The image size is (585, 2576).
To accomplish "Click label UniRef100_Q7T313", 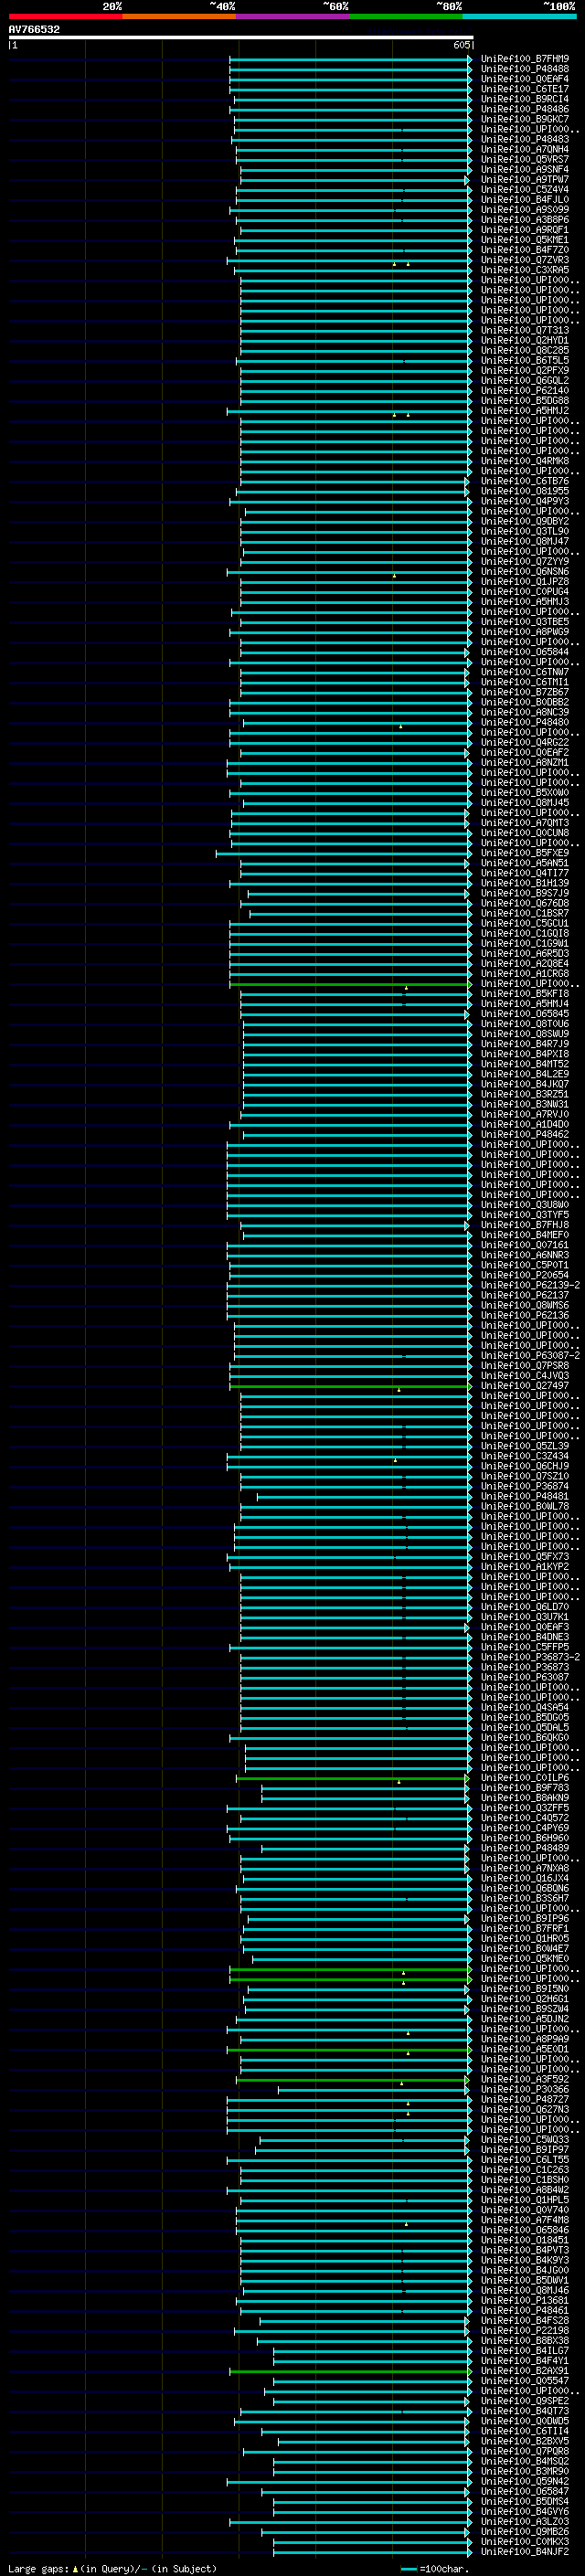I will (x=525, y=330).
